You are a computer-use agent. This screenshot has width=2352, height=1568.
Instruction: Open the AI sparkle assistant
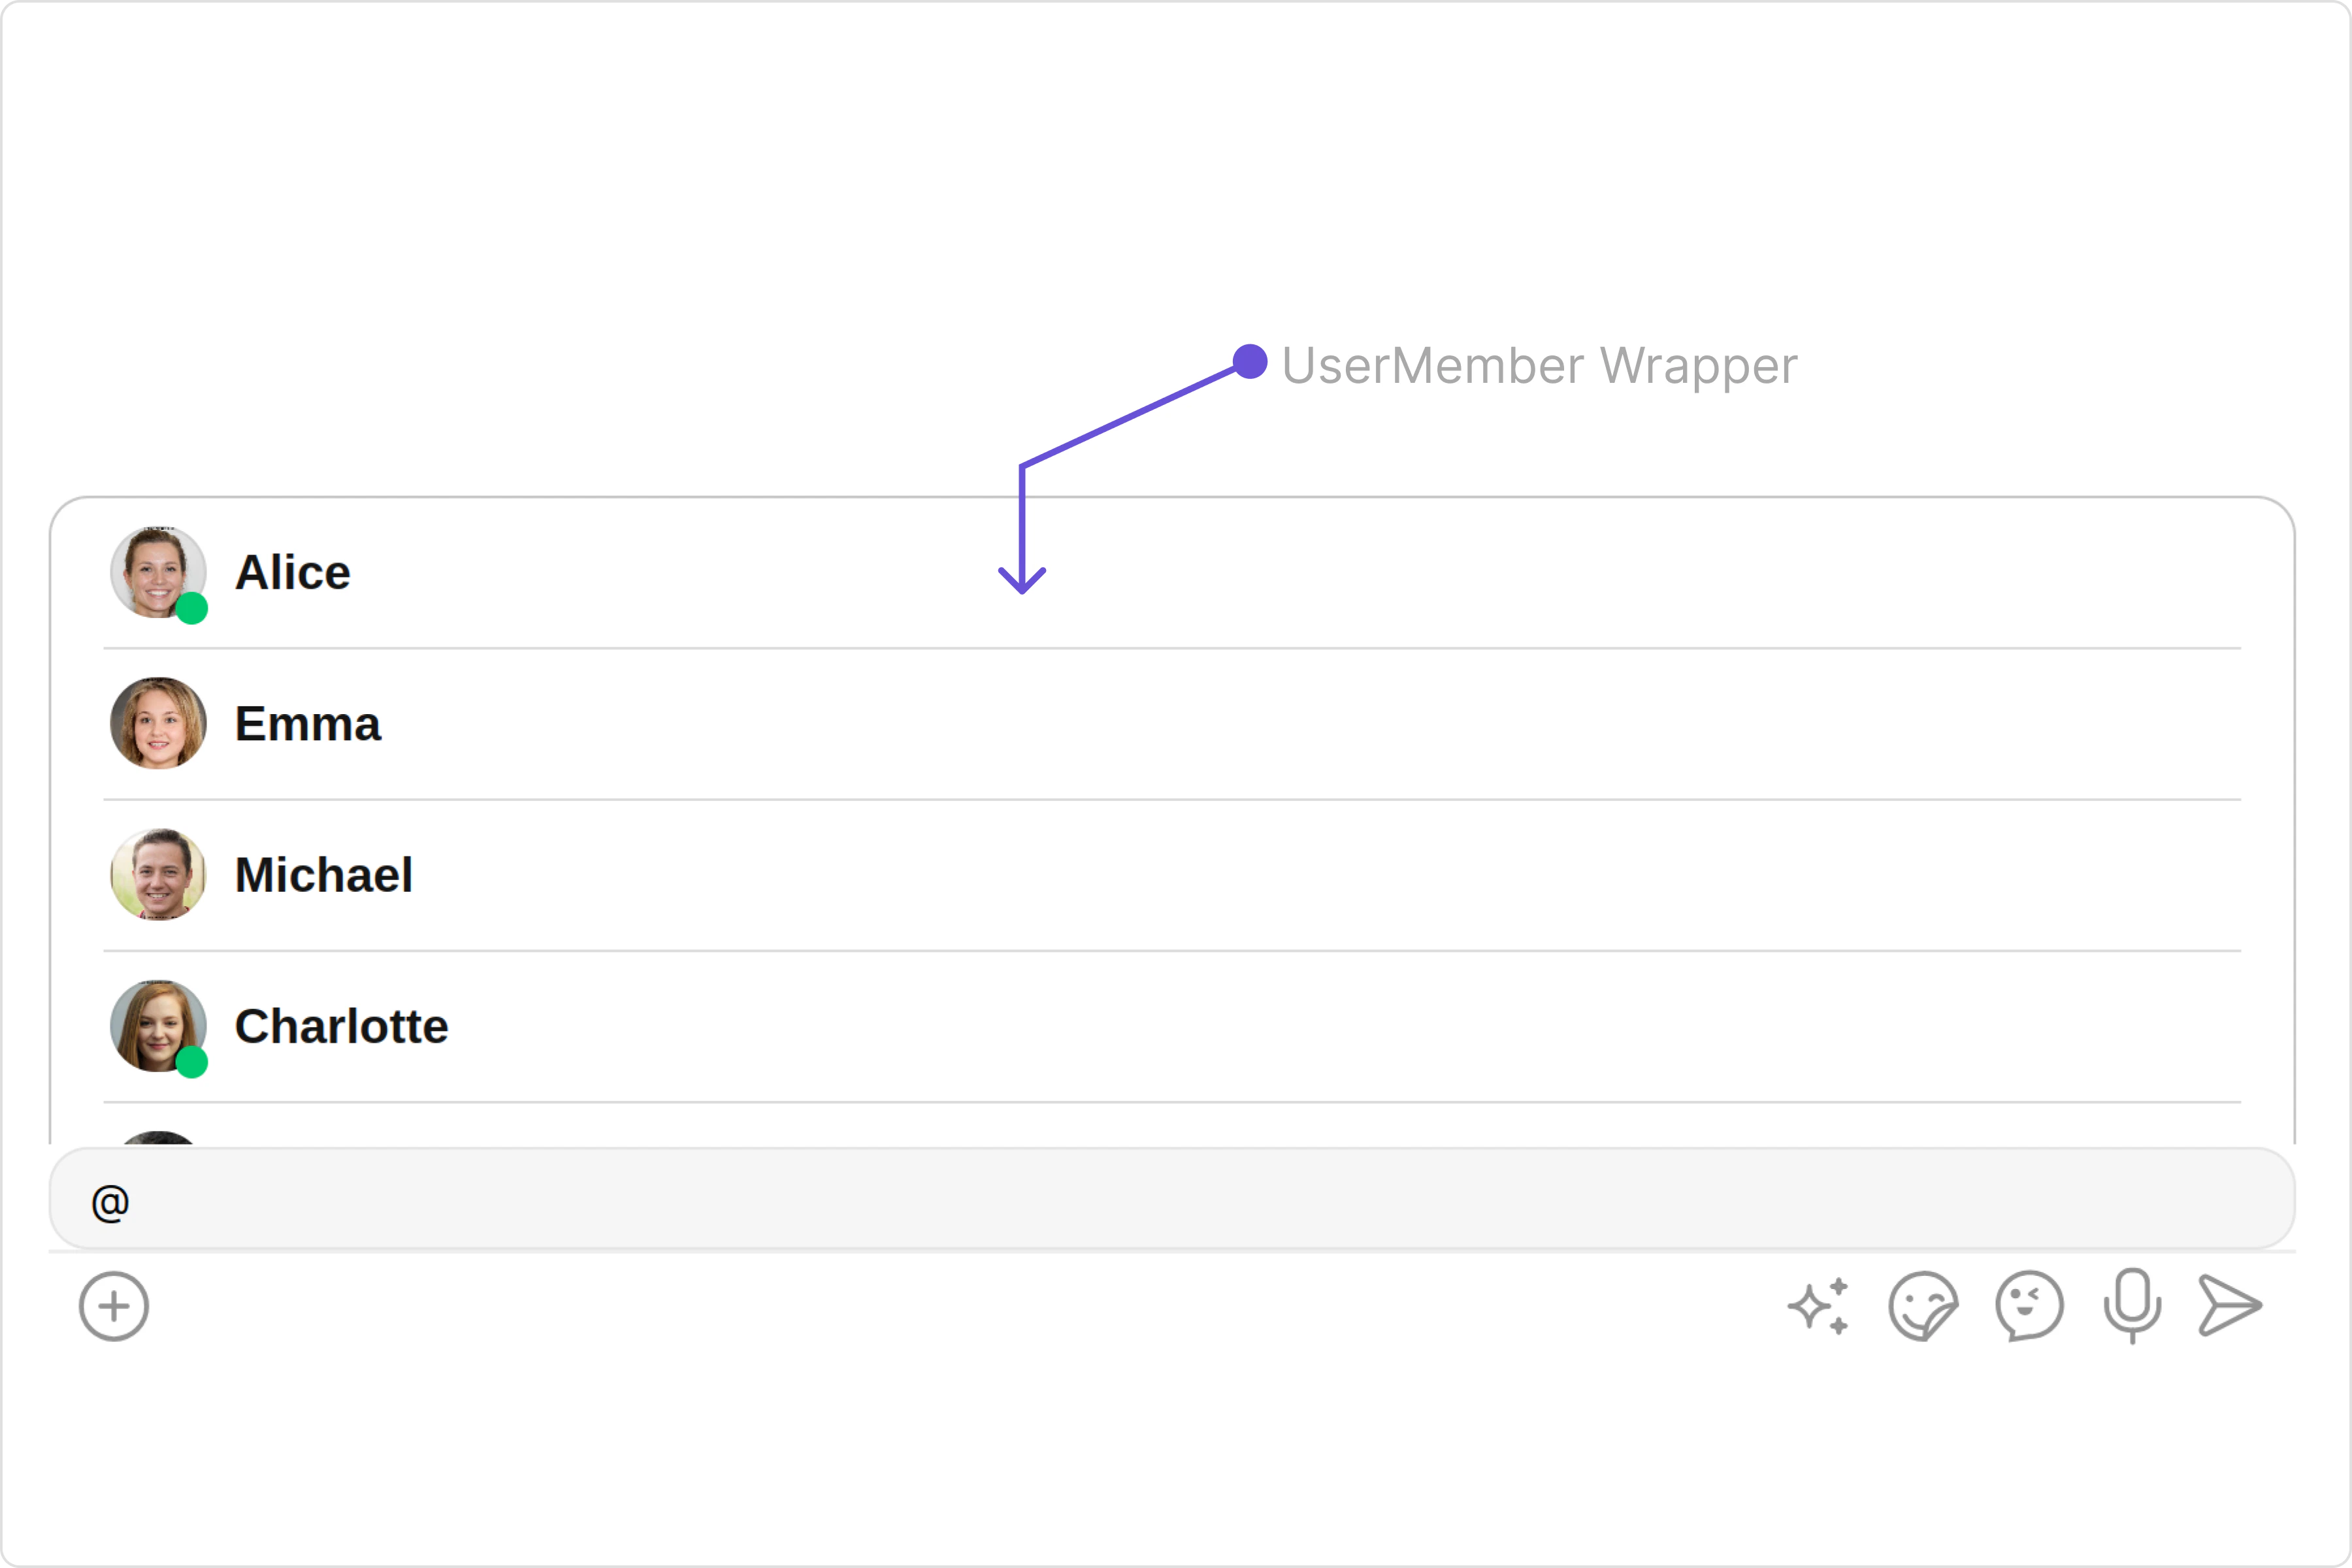(1819, 1306)
